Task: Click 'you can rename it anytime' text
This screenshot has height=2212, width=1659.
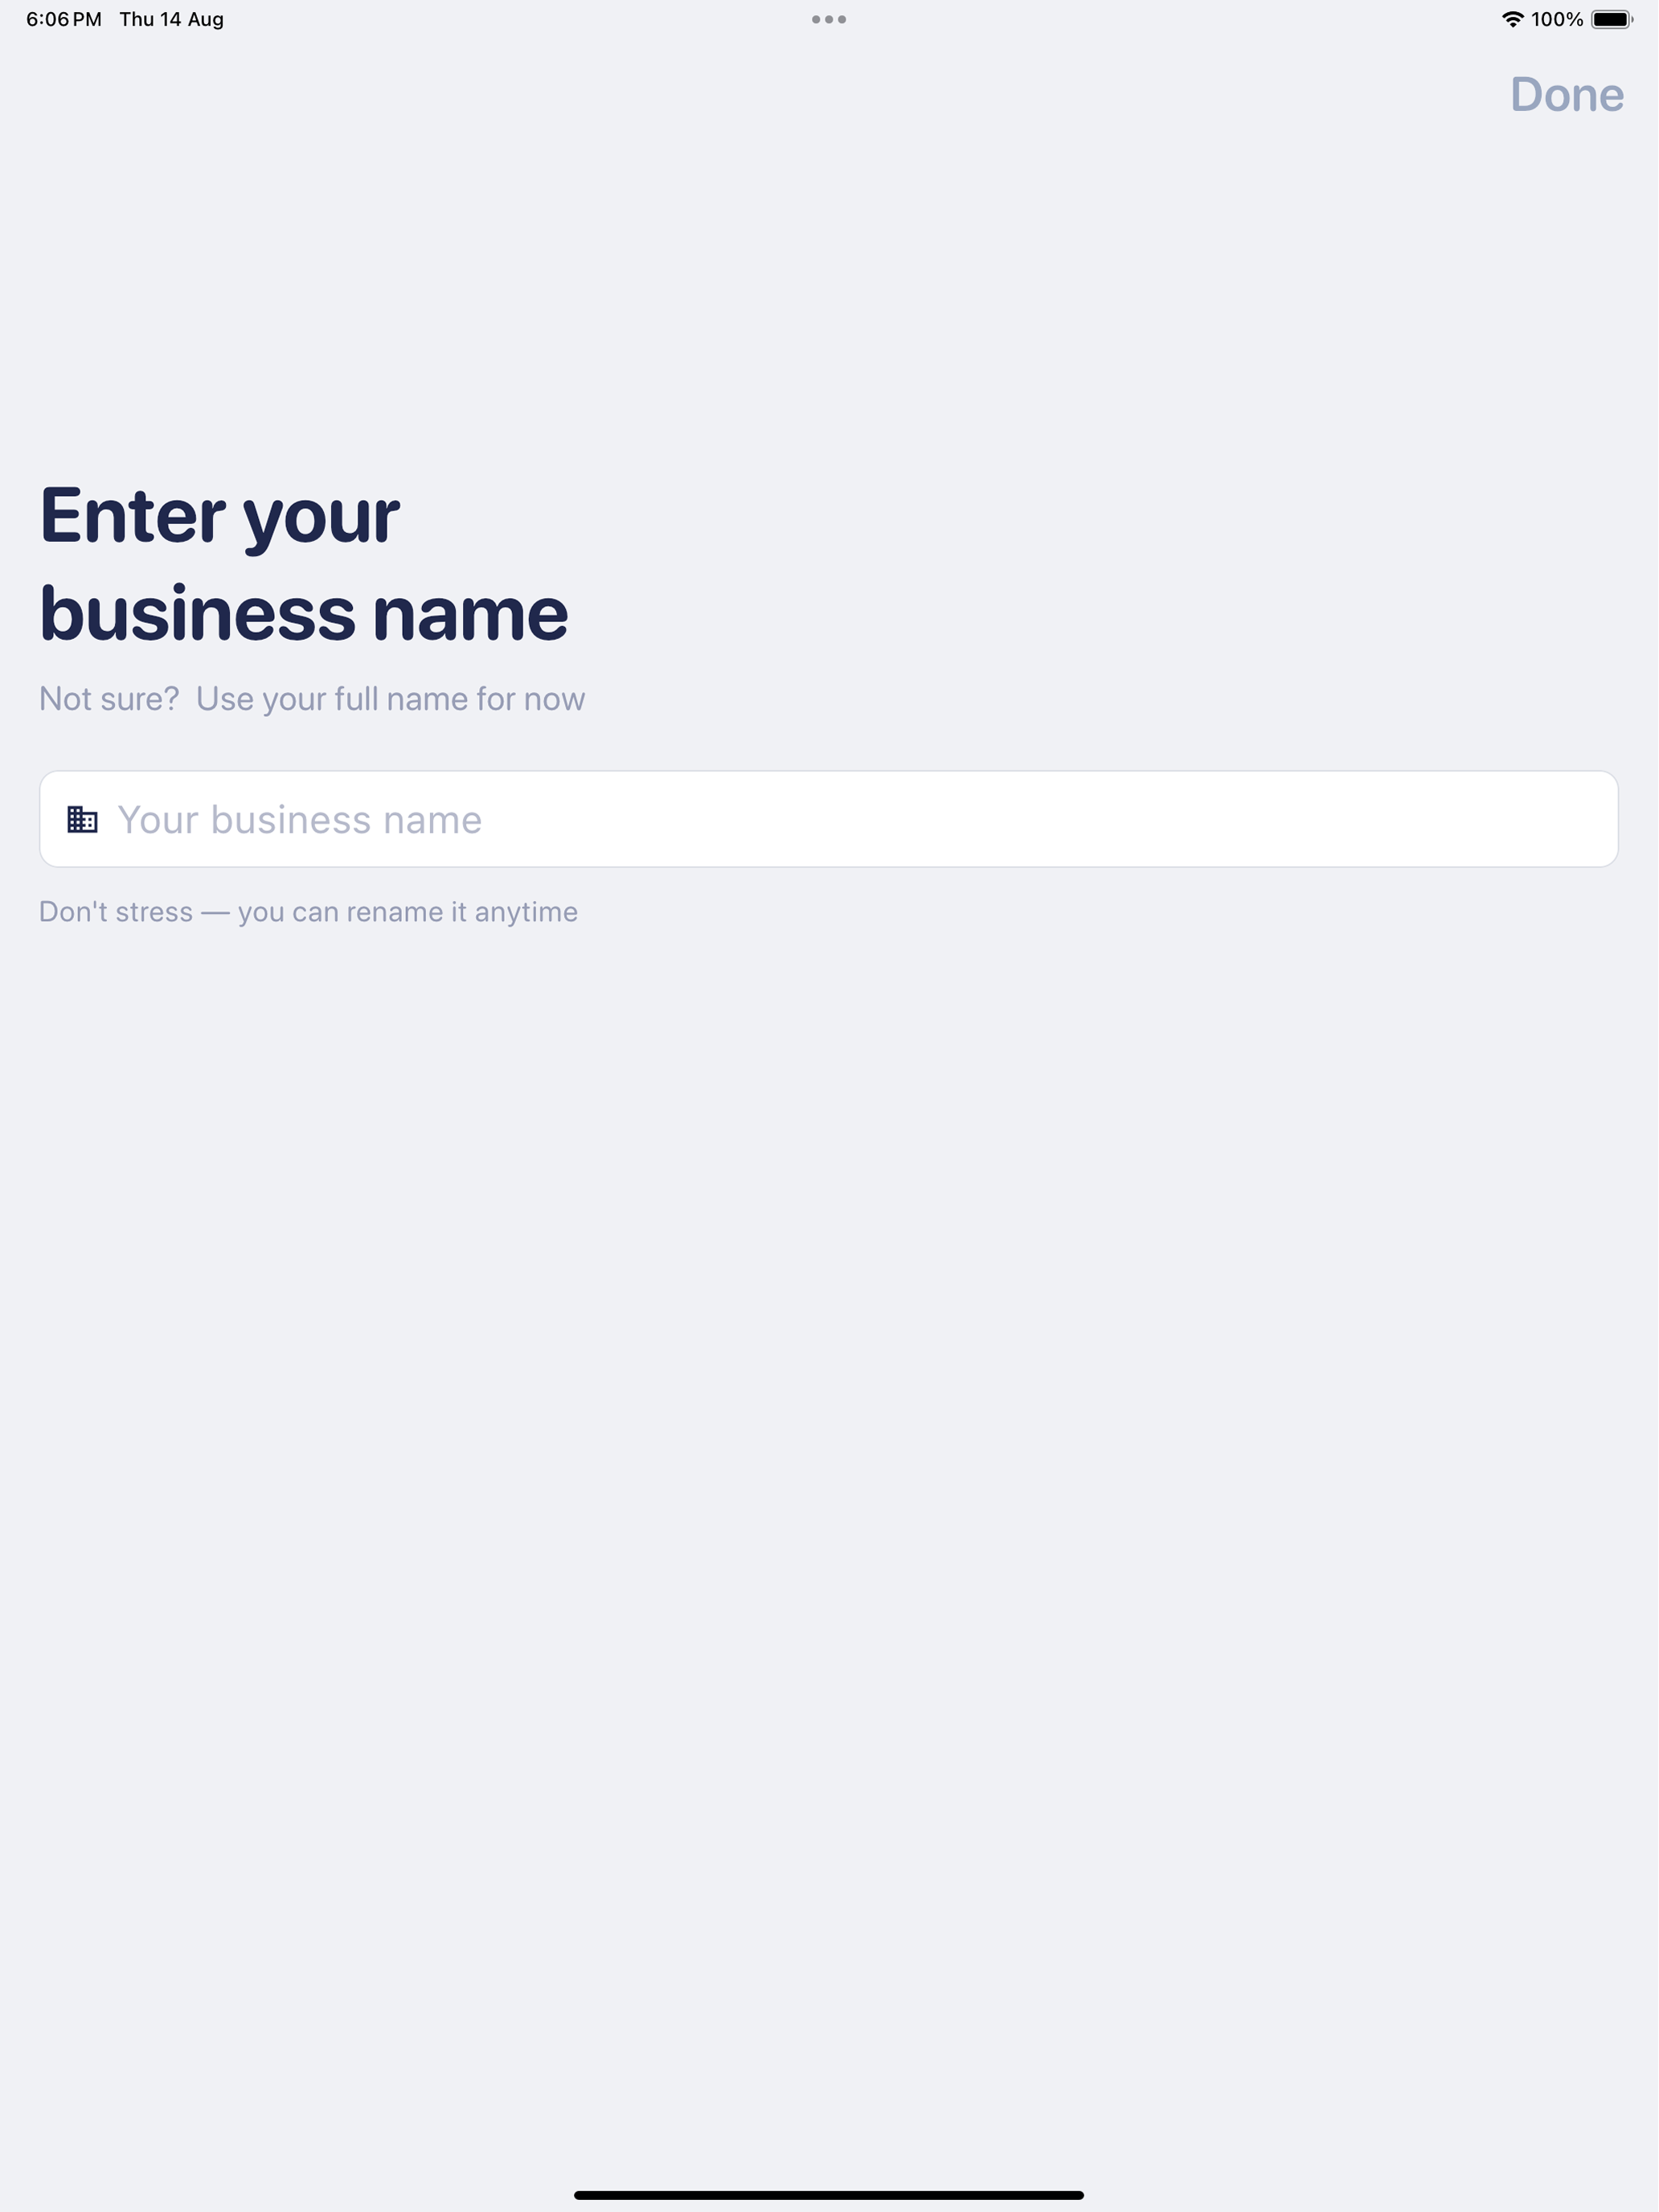Action: (408, 913)
